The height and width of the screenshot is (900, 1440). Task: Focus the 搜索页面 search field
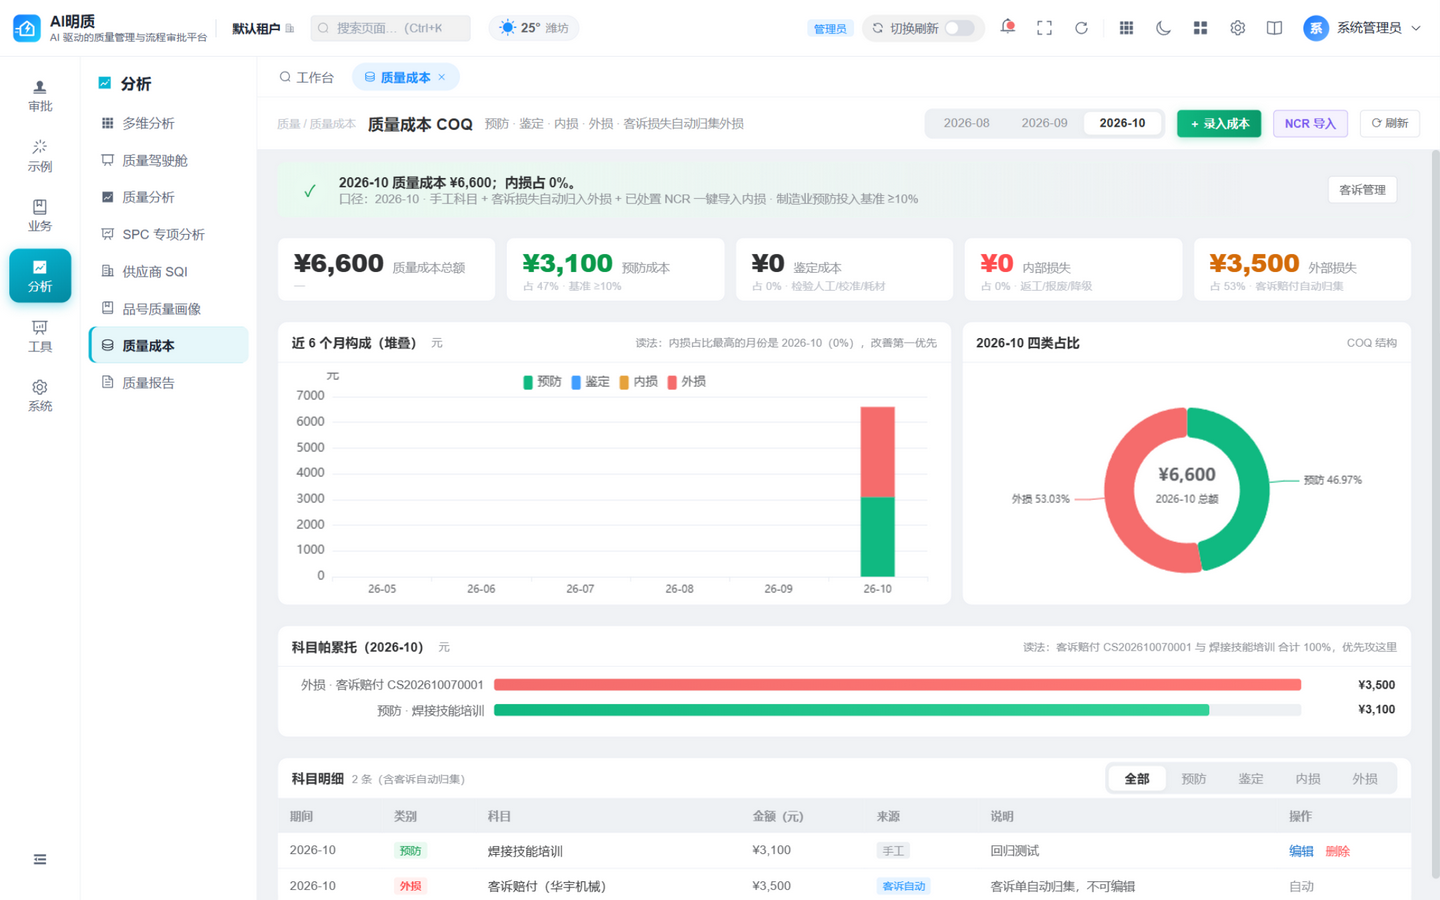[390, 28]
